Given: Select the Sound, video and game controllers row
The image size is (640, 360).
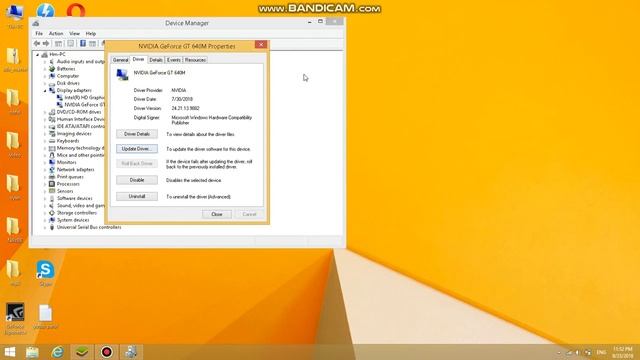Looking at the screenshot, I should point(76,206).
